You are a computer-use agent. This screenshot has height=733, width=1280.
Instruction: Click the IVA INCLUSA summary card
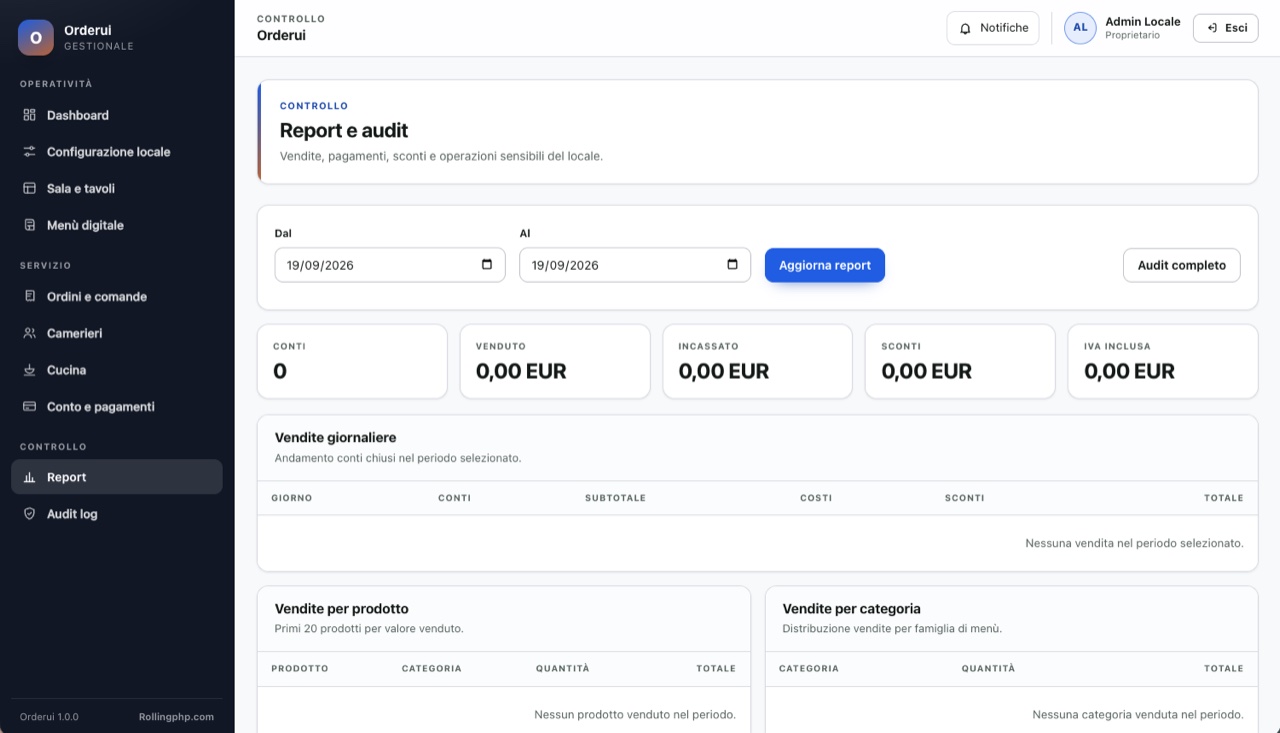(x=1163, y=361)
